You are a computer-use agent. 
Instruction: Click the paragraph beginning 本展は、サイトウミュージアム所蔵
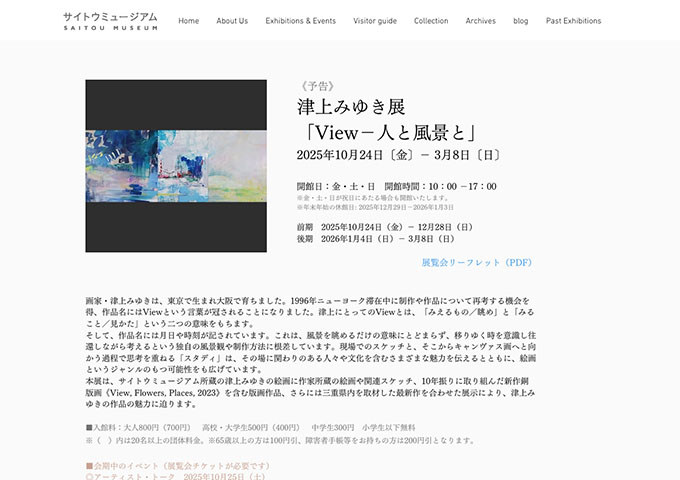(310, 392)
